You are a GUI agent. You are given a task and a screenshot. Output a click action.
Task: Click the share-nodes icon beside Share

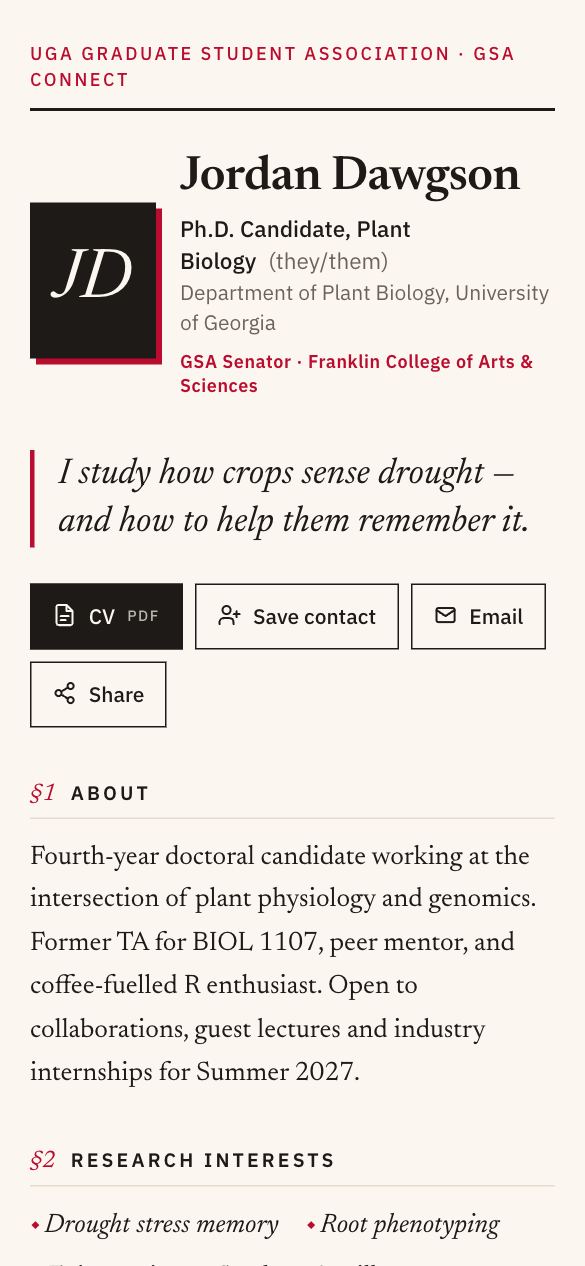65,693
